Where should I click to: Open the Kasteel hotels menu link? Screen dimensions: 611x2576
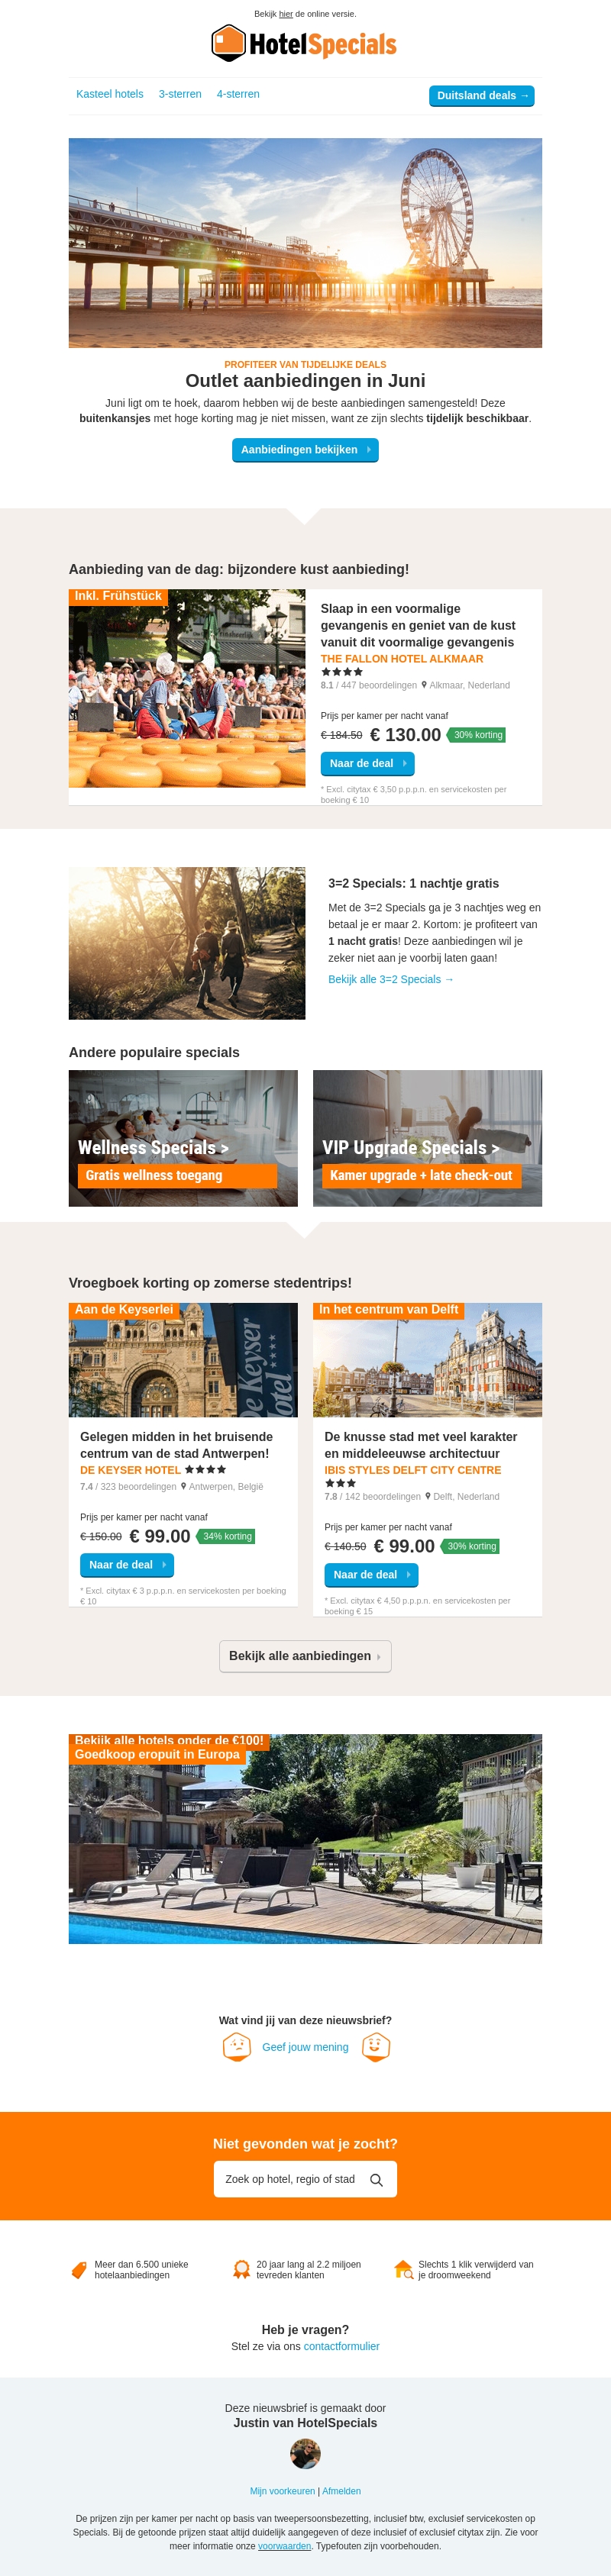tap(110, 94)
